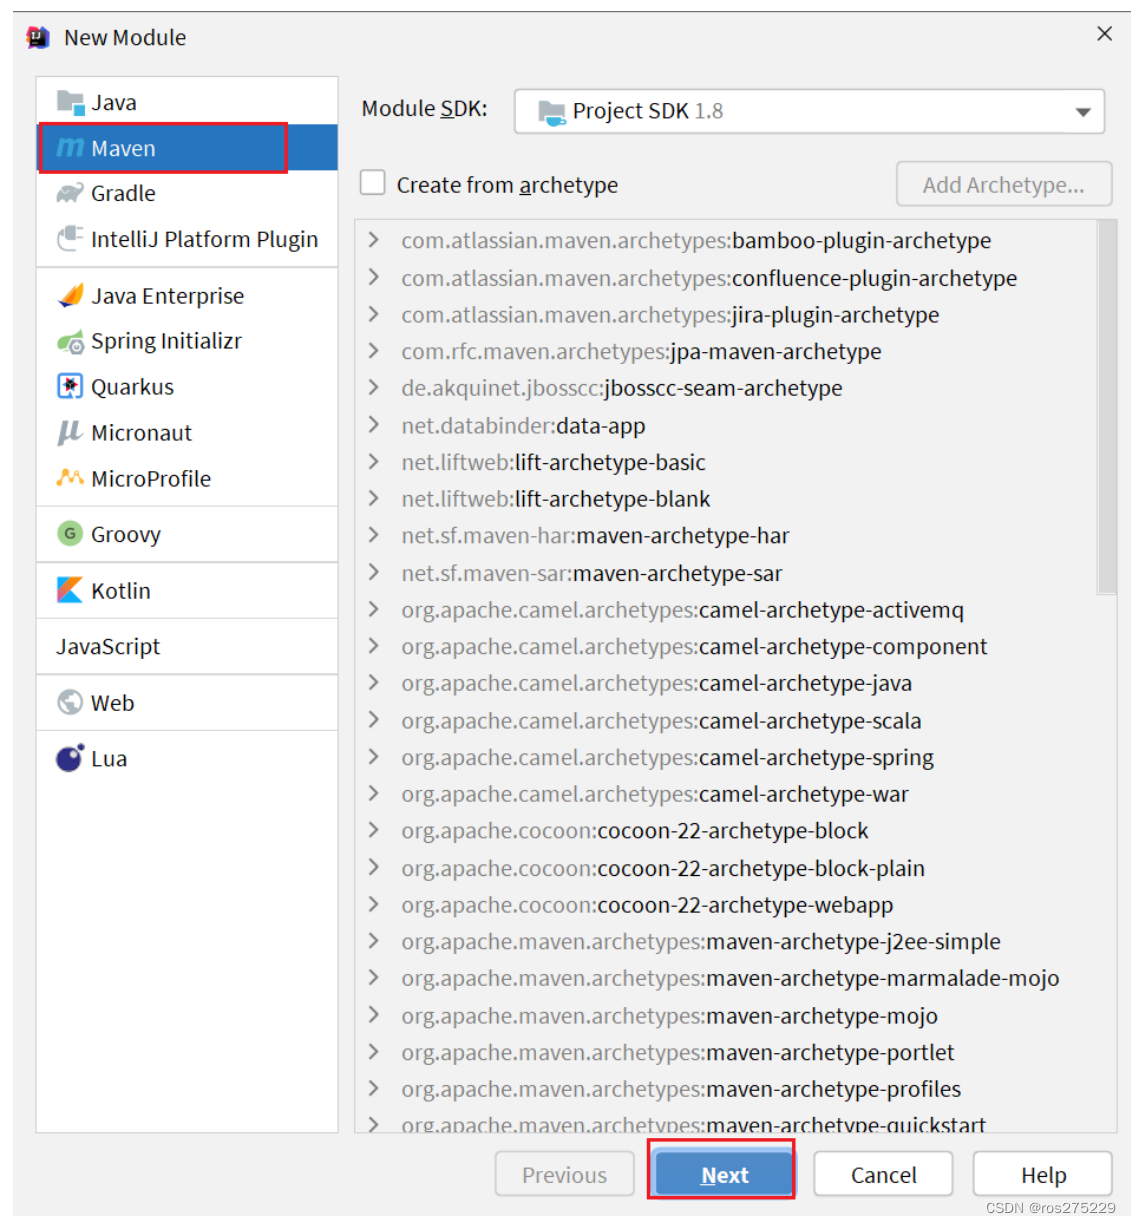The image size is (1131, 1223).
Task: Click the Kotlin logo icon
Action: point(70,590)
